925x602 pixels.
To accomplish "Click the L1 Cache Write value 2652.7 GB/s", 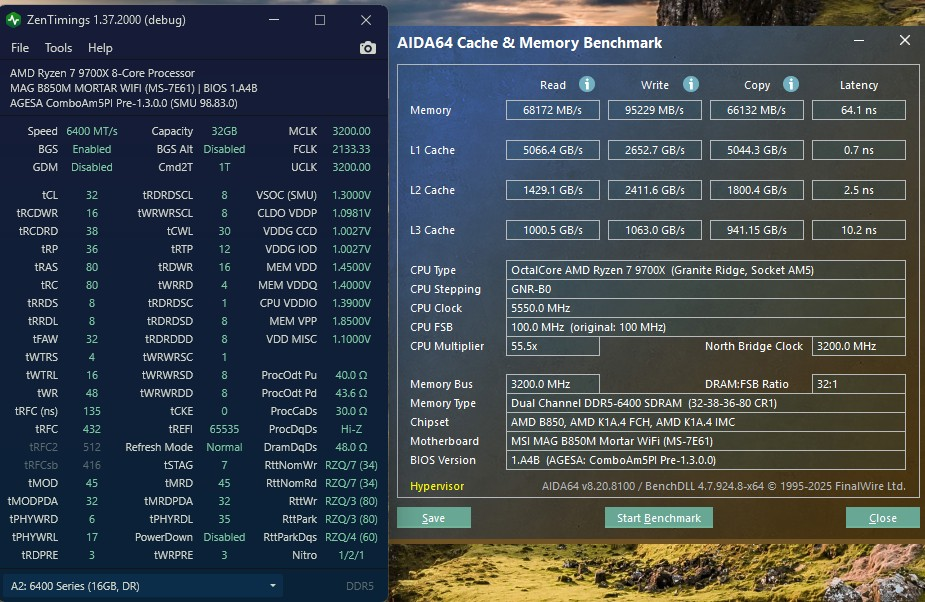I will pos(655,150).
